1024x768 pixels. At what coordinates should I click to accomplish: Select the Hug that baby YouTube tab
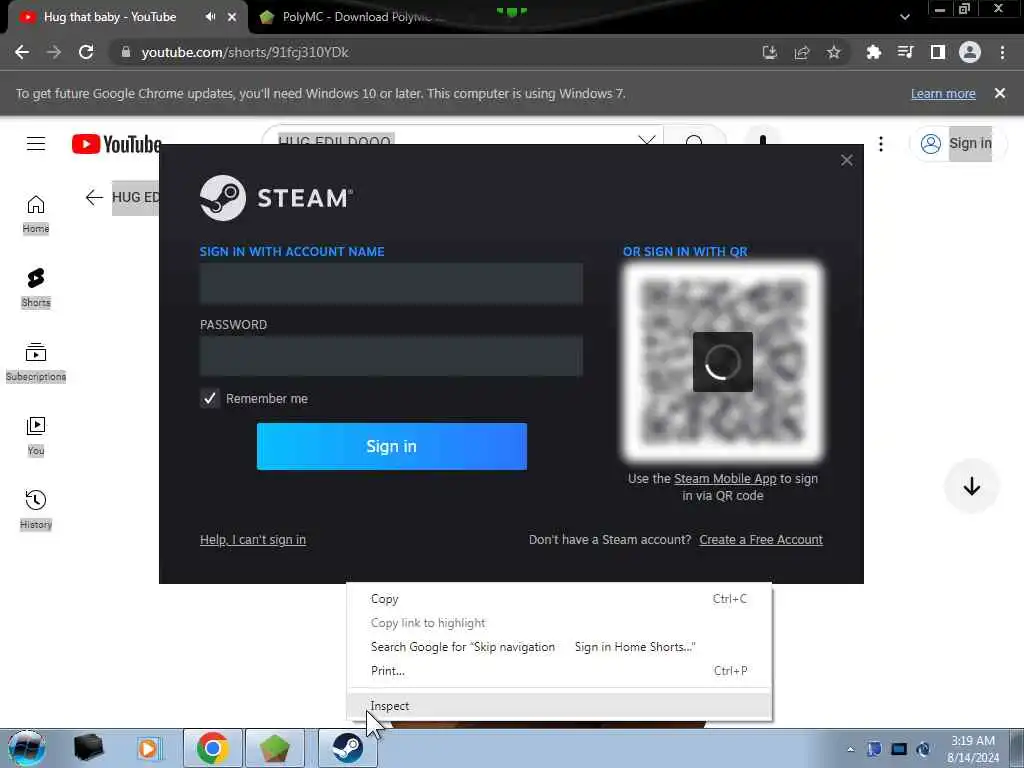pyautogui.click(x=110, y=17)
